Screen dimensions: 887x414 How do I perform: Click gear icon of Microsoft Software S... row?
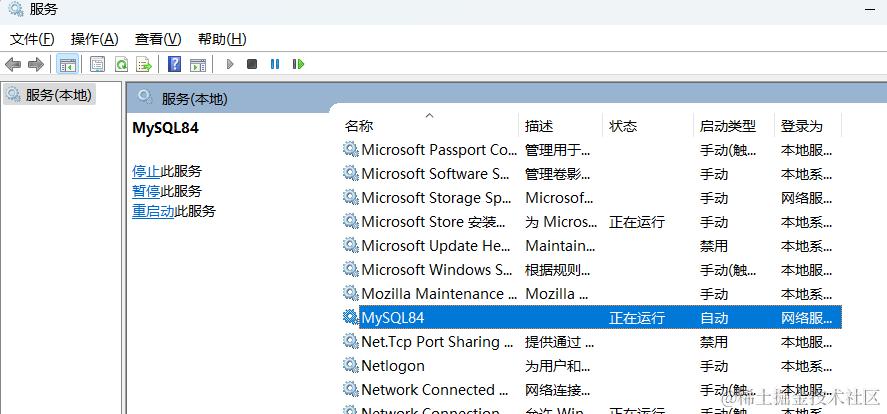coord(351,174)
